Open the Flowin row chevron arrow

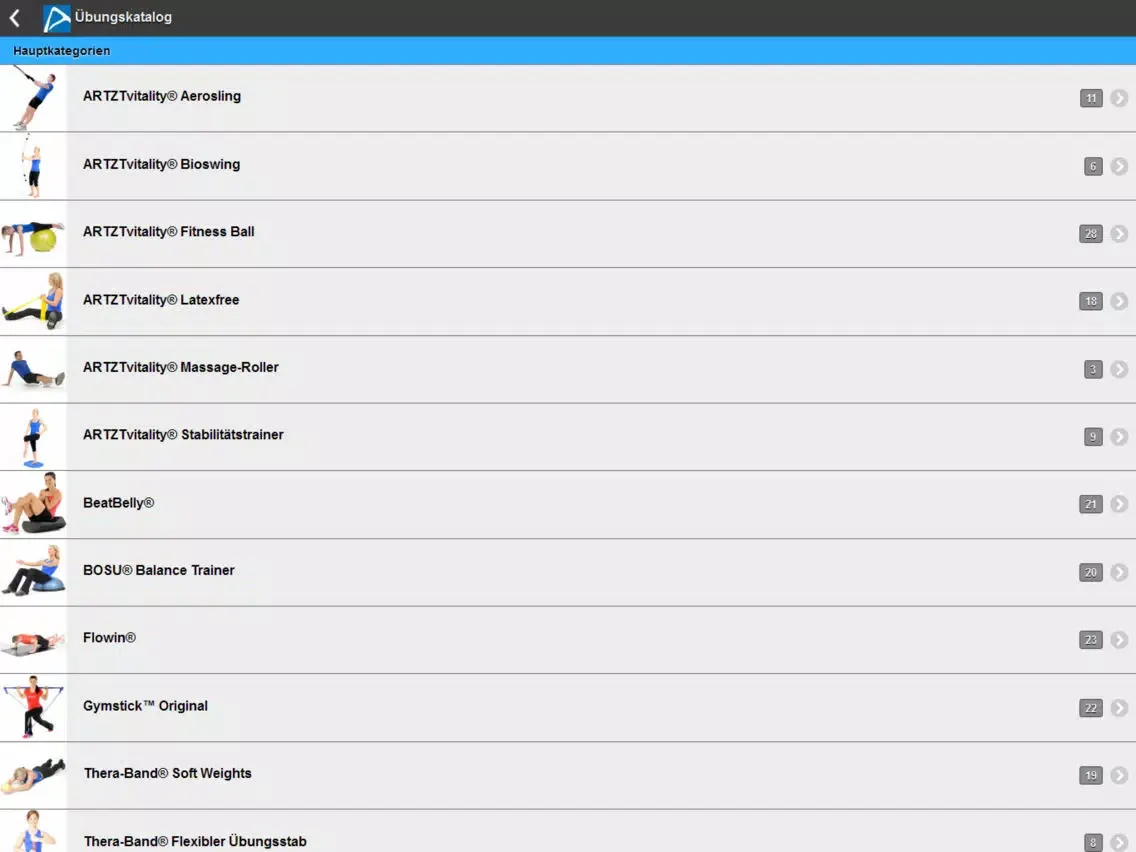(x=1119, y=639)
